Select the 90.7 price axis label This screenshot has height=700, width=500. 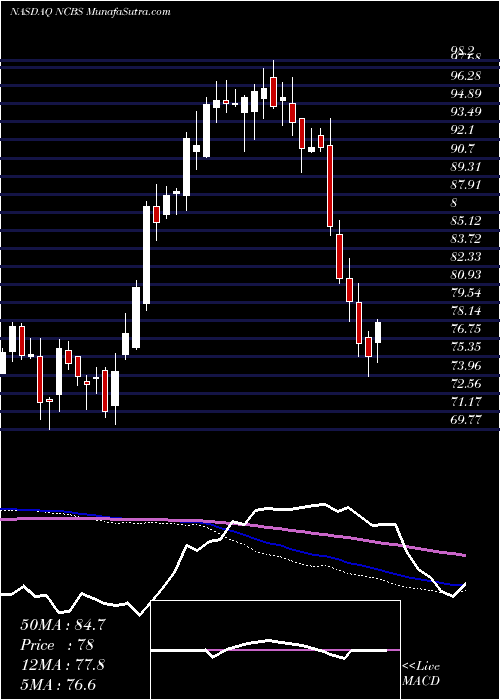[x=462, y=148]
